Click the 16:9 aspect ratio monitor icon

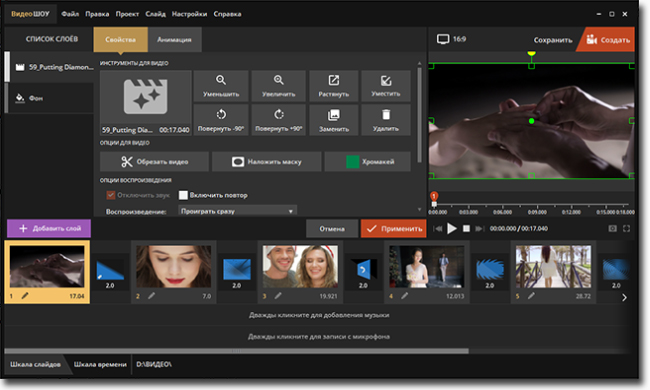pyautogui.click(x=443, y=39)
